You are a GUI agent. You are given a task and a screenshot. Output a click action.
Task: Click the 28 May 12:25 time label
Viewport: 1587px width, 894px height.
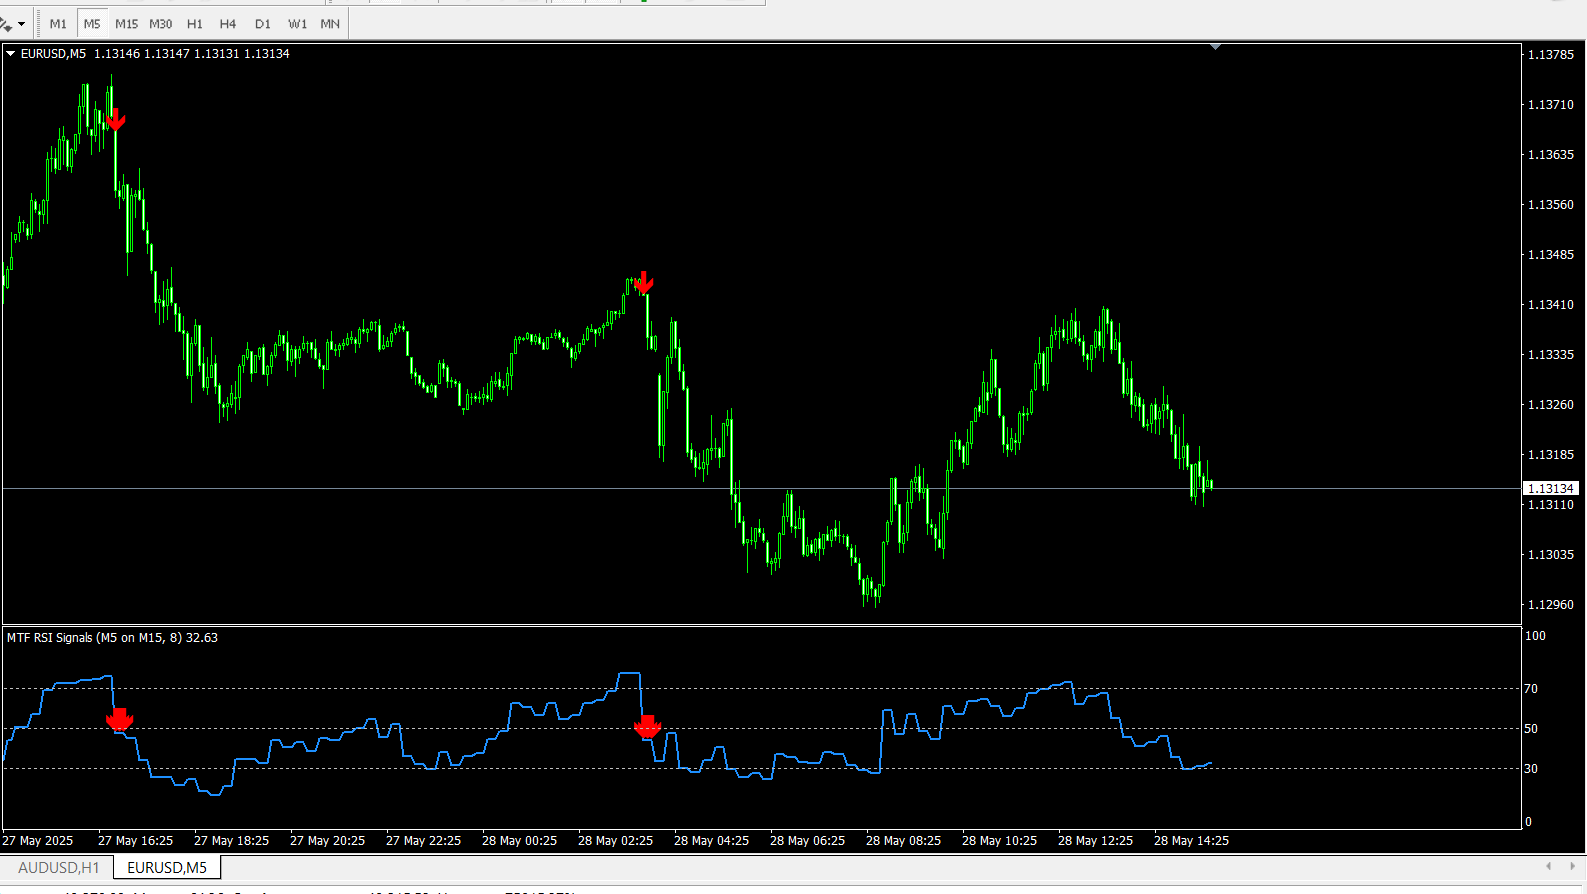(1096, 841)
